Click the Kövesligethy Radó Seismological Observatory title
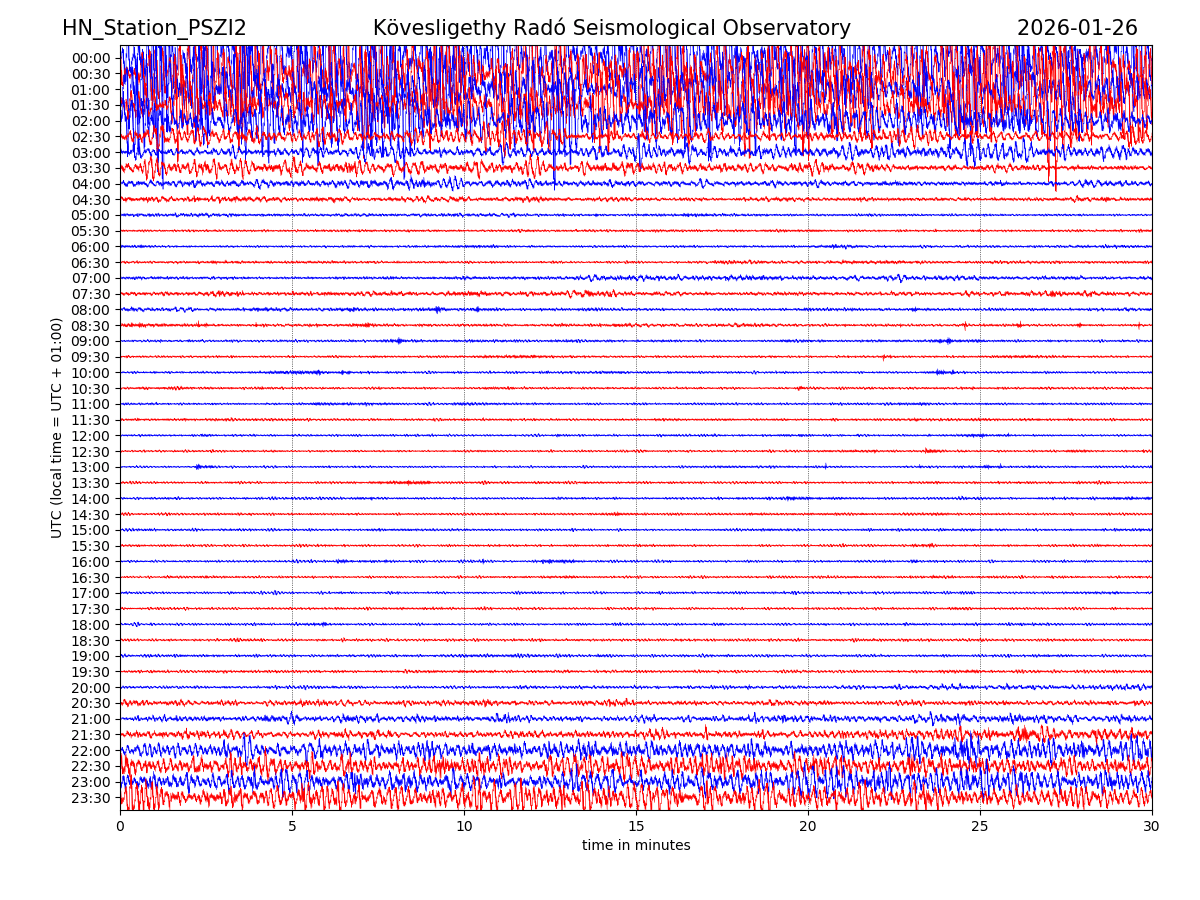The height and width of the screenshot is (900, 1200). tap(611, 29)
